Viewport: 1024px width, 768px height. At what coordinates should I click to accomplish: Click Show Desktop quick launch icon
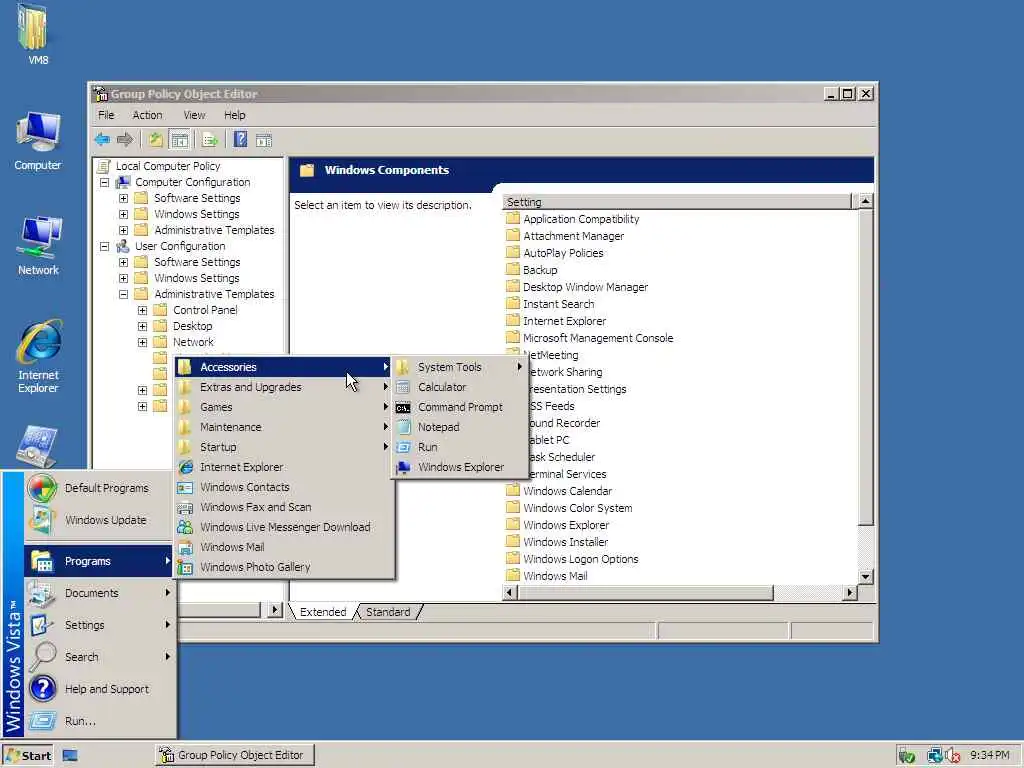pos(70,756)
